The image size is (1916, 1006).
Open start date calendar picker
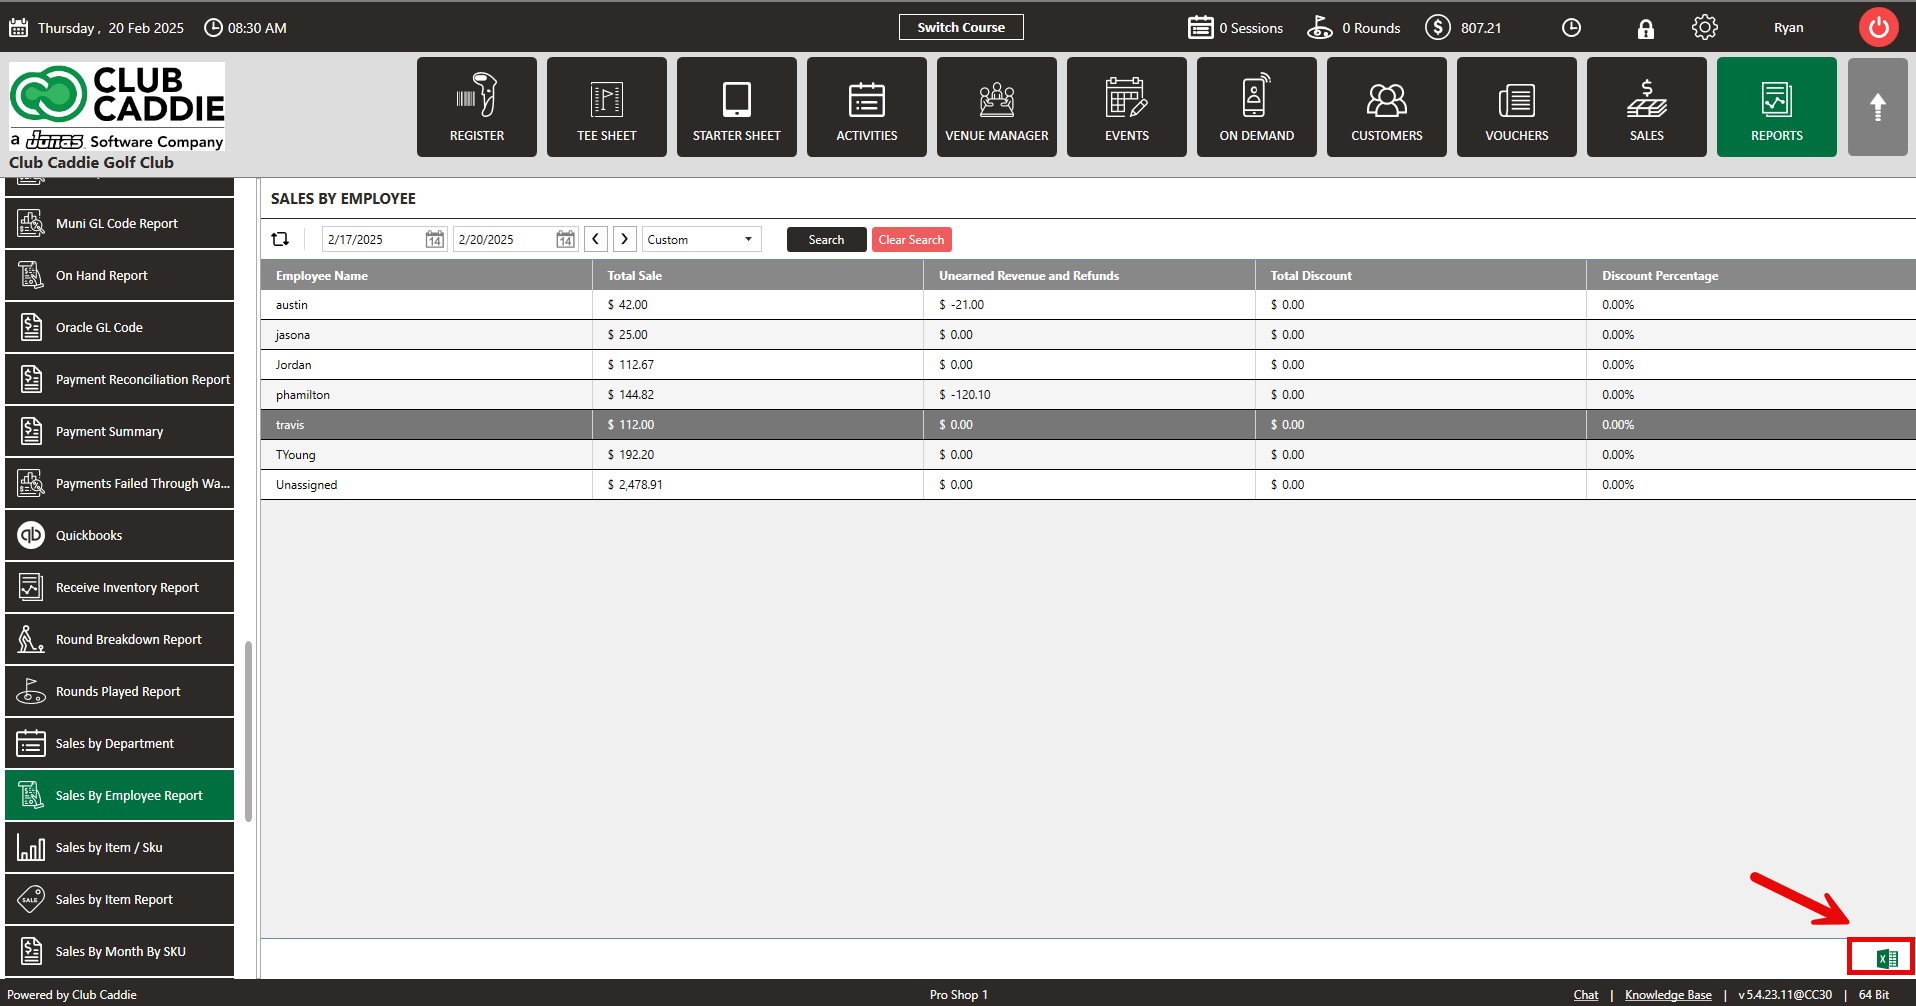tap(435, 239)
